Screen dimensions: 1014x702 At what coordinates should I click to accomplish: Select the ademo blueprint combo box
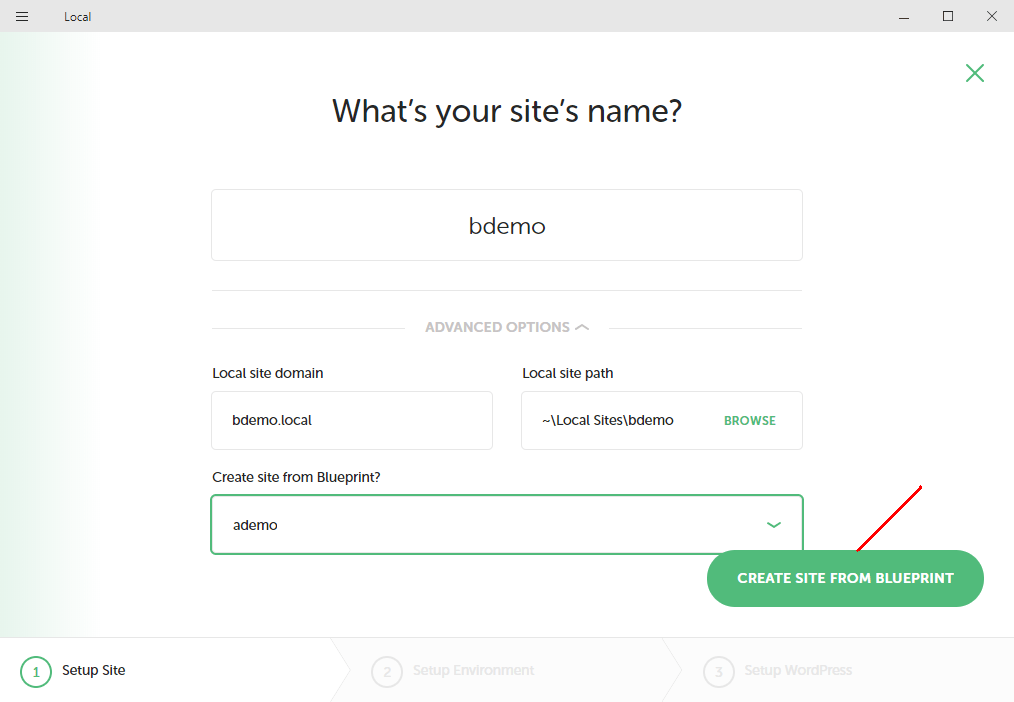(x=507, y=525)
